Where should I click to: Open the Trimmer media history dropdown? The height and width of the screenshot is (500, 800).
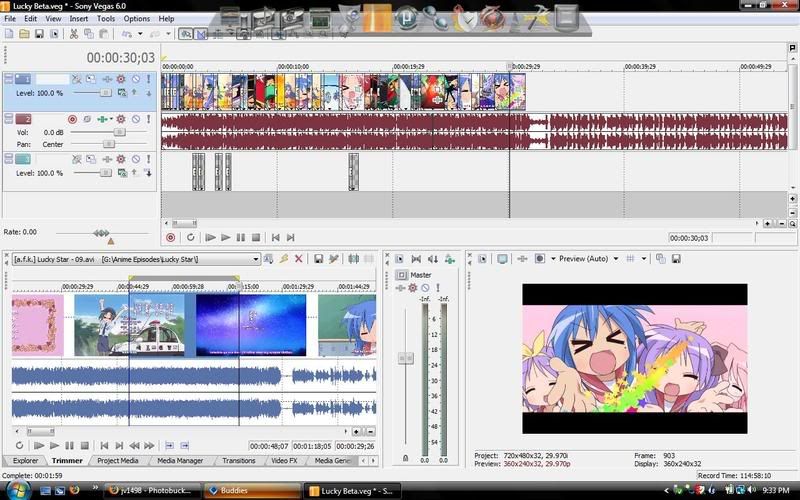pos(256,259)
